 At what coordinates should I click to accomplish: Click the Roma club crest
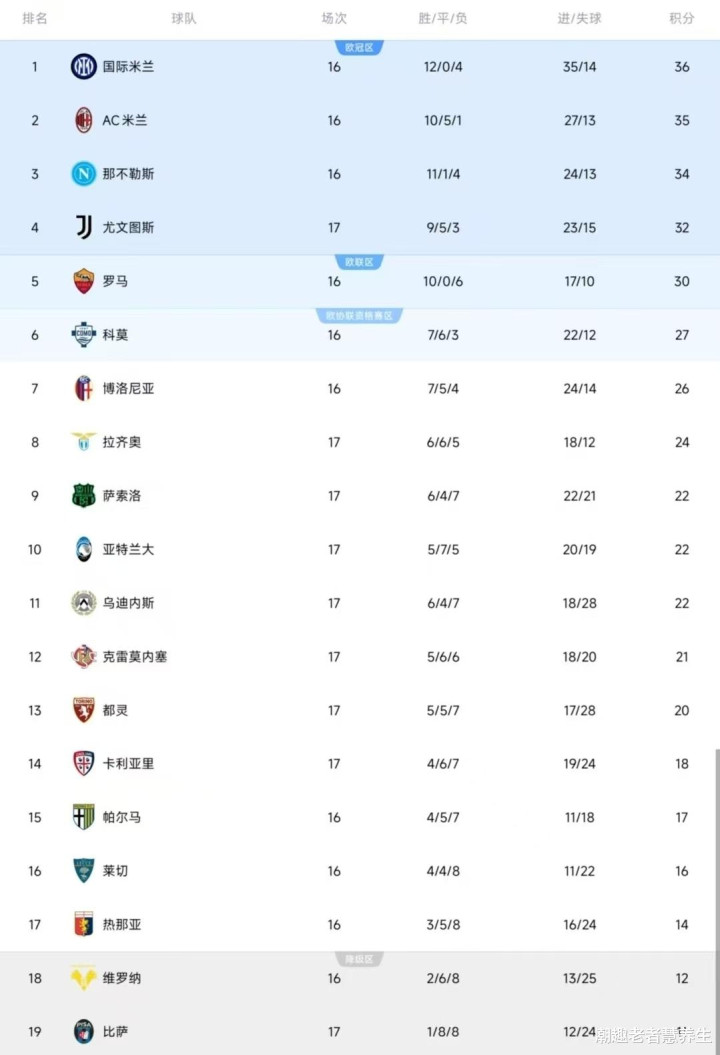tap(84, 282)
